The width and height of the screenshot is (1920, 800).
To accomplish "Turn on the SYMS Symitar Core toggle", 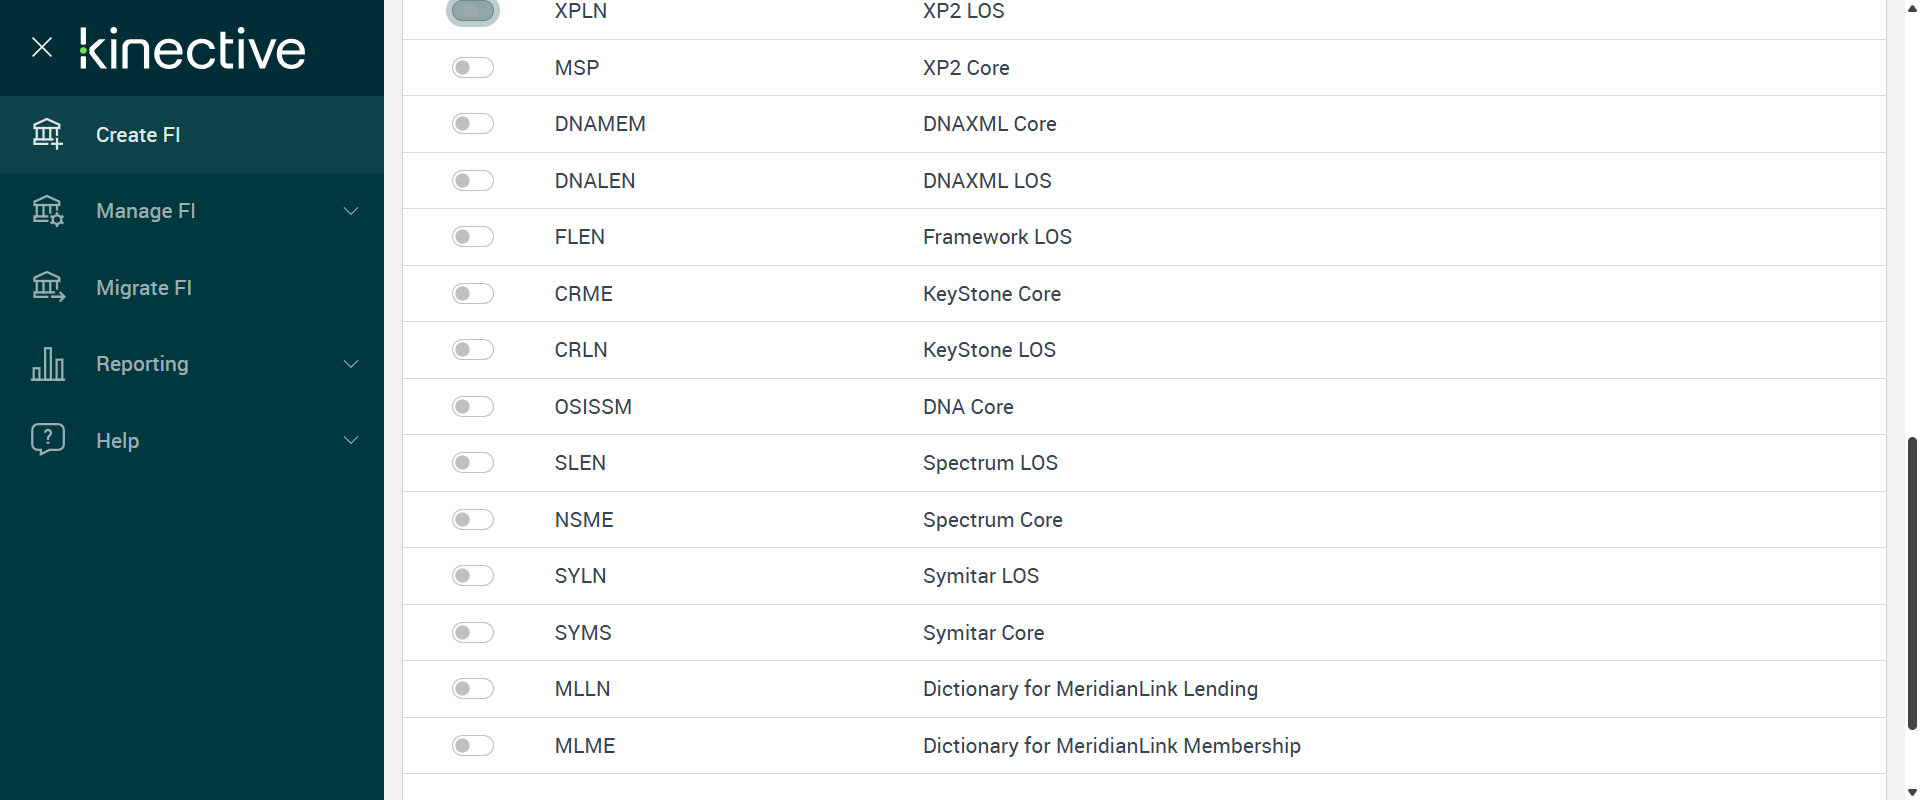I will (x=473, y=633).
